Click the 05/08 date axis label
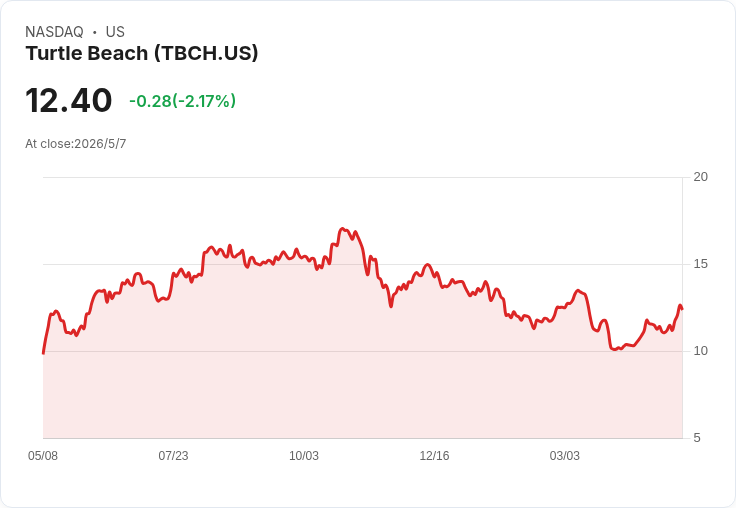Image resolution: width=736 pixels, height=508 pixels. [x=43, y=455]
